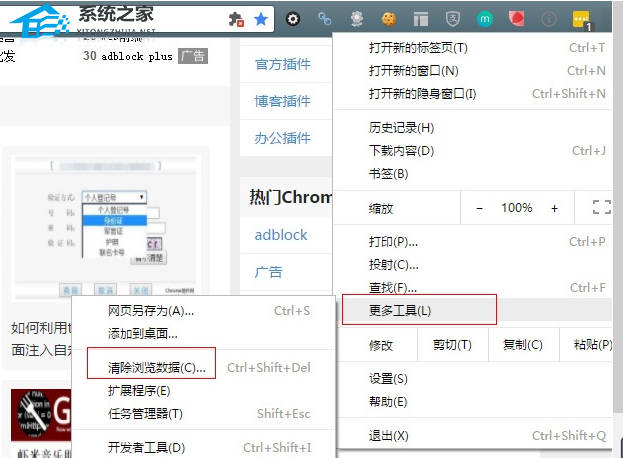The width and height of the screenshot is (623, 458).
Task: Open the yellow extension icon with badge 1
Action: (x=582, y=20)
